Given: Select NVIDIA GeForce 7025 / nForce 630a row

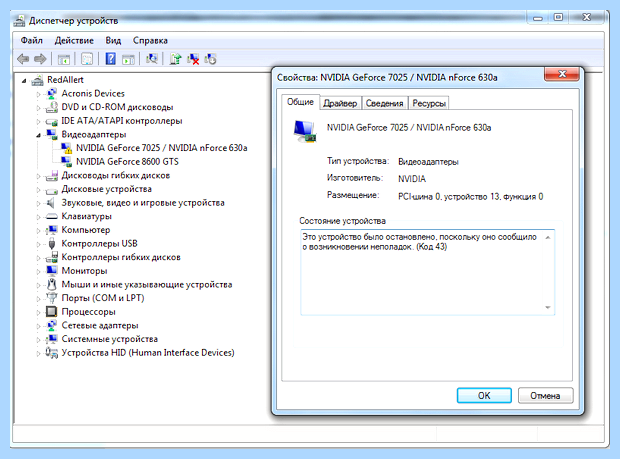Looking at the screenshot, I should click(161, 148).
